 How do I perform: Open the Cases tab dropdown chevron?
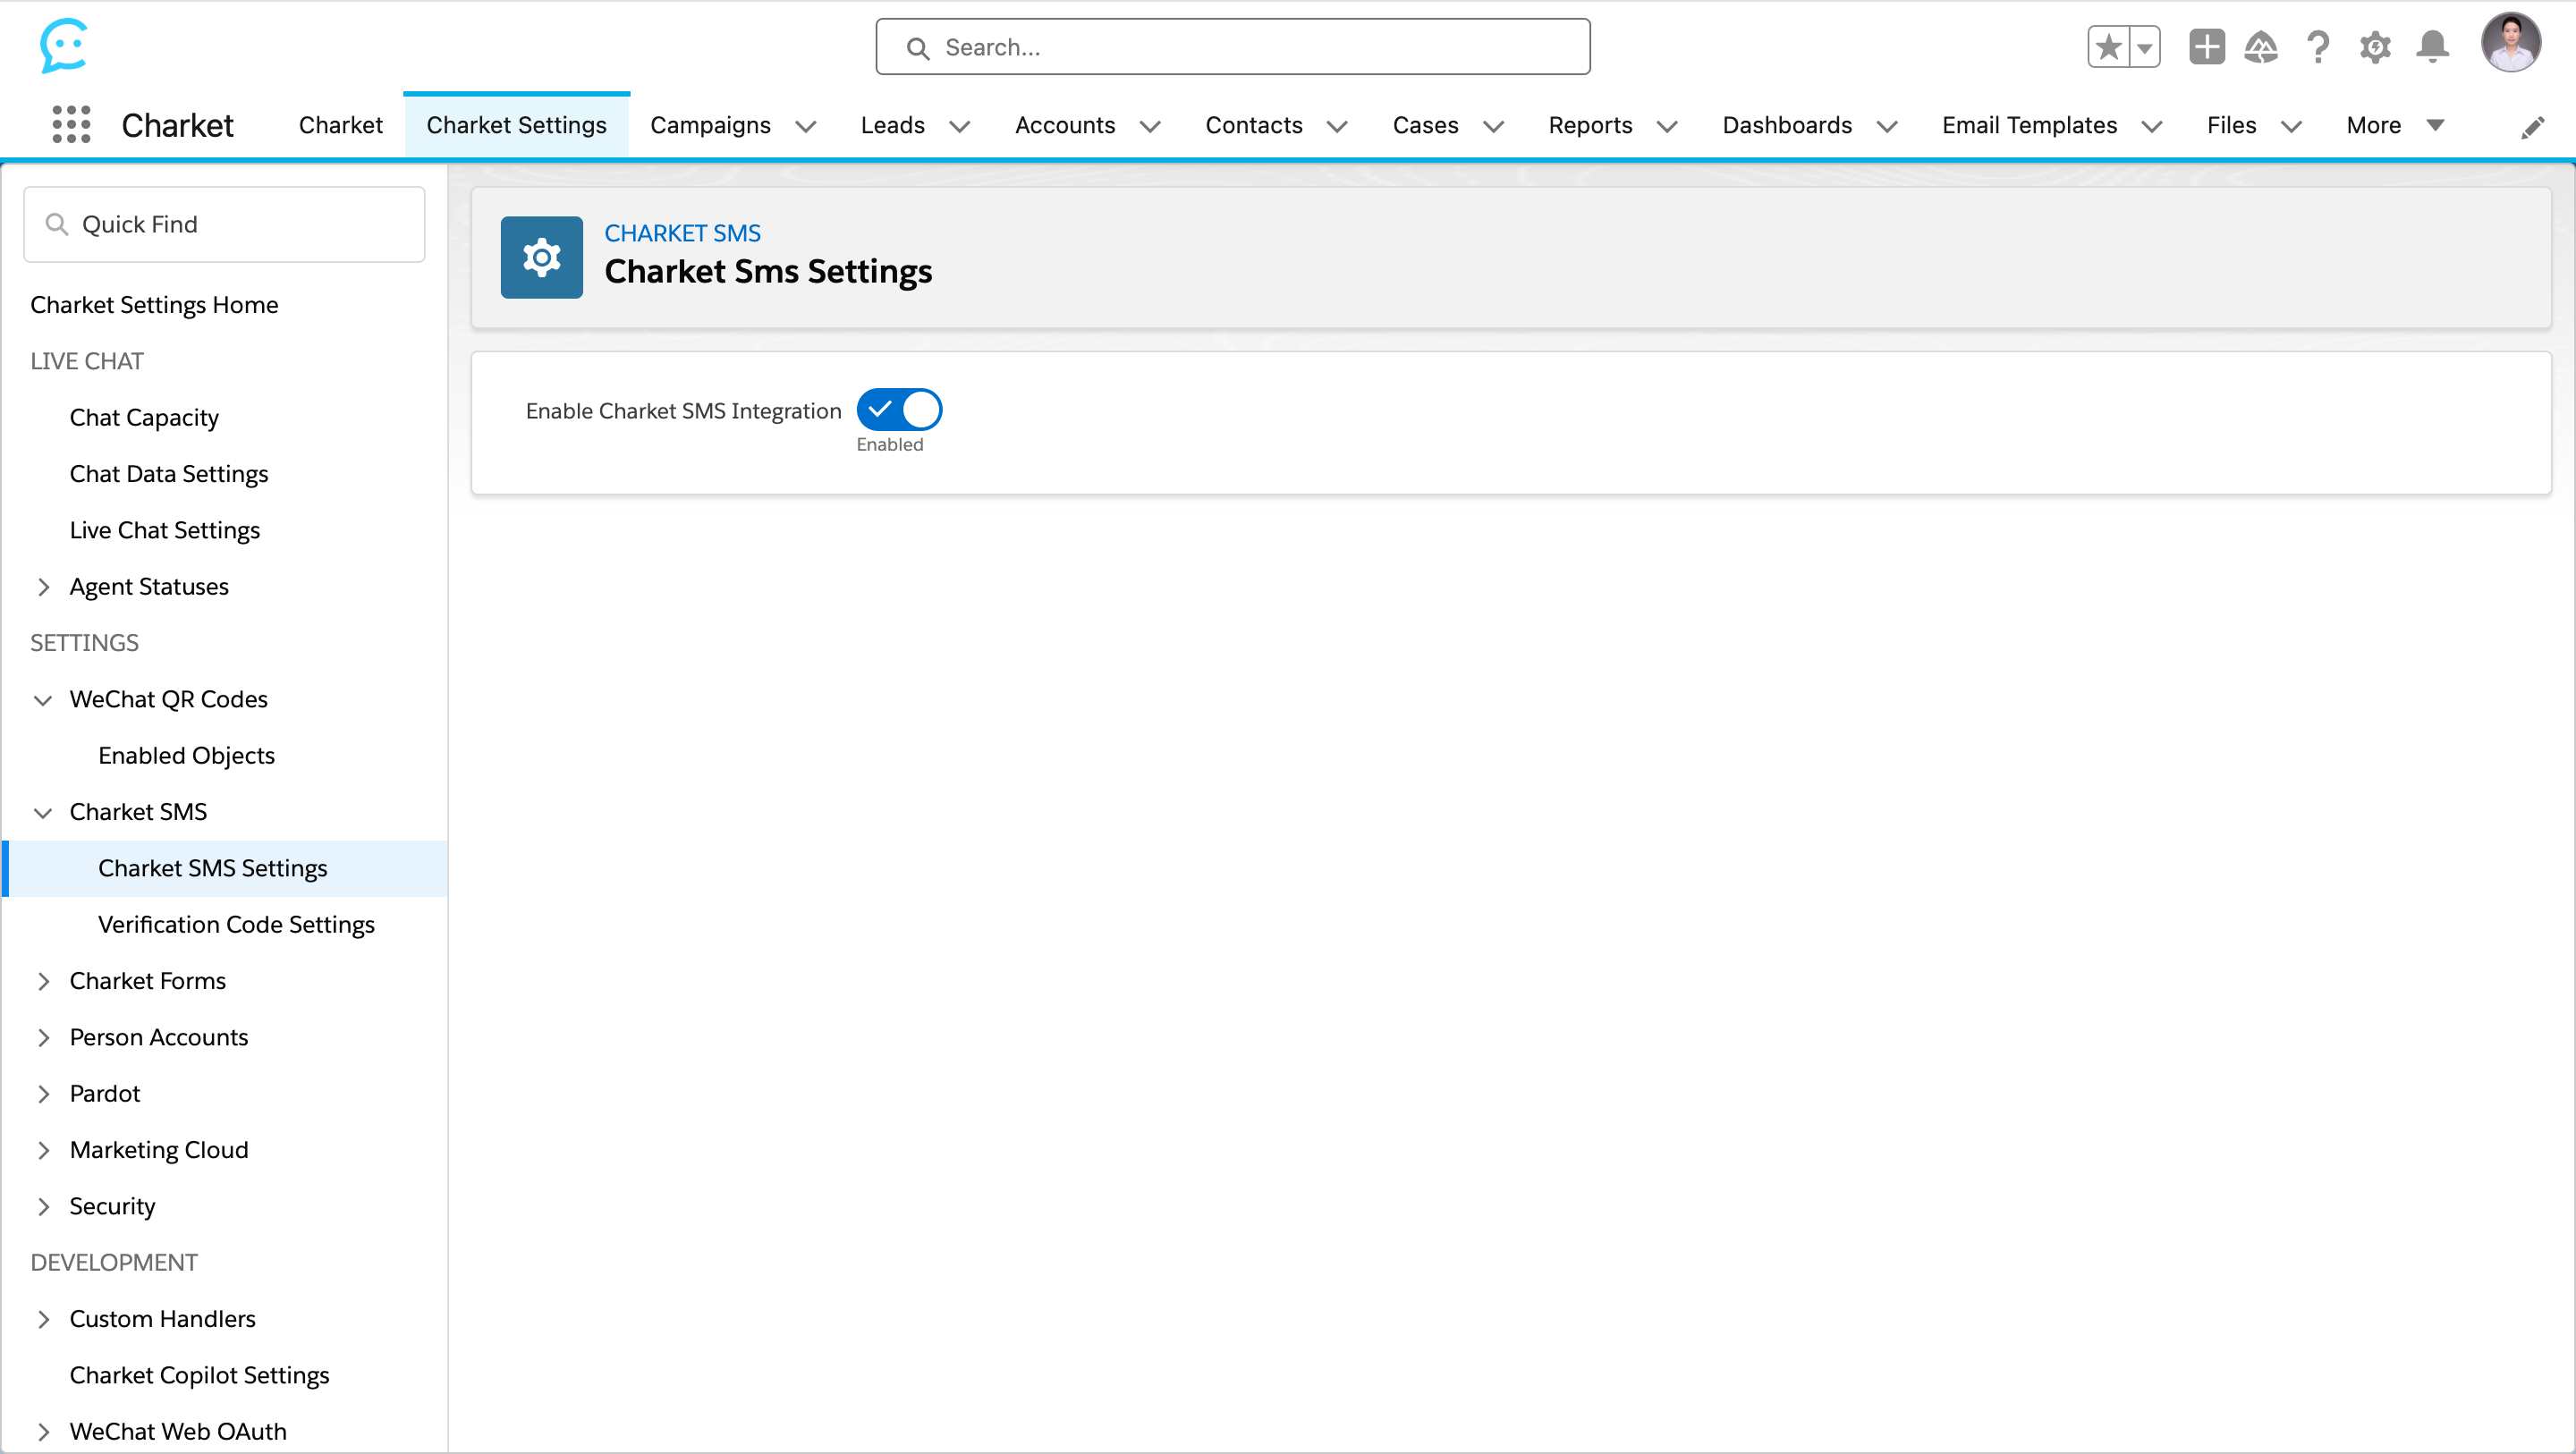click(x=1494, y=126)
